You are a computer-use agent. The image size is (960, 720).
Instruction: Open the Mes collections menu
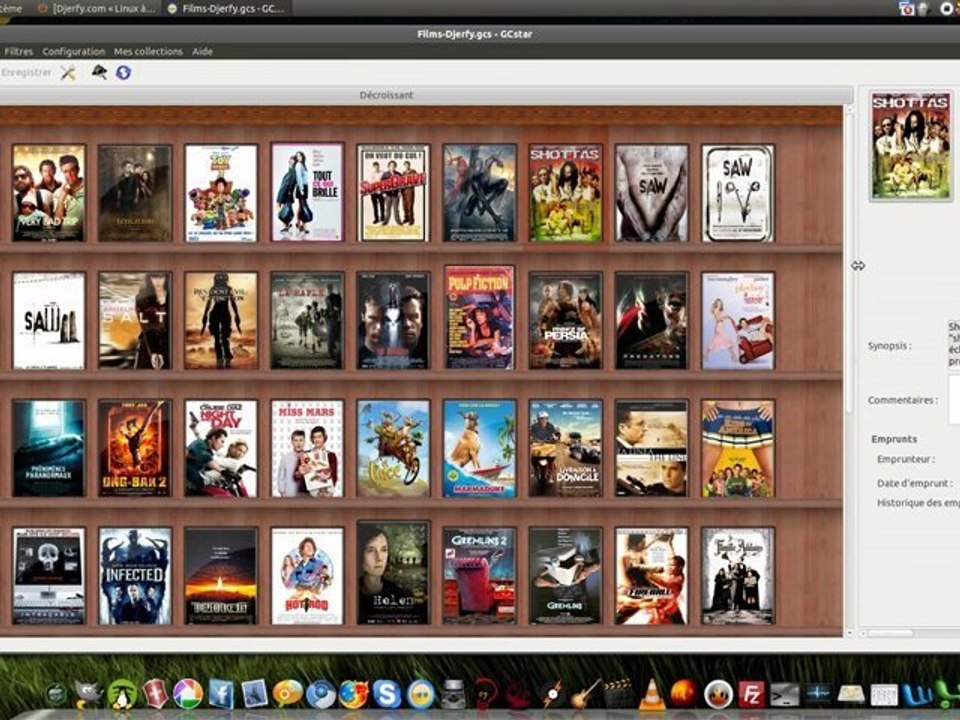click(x=148, y=51)
